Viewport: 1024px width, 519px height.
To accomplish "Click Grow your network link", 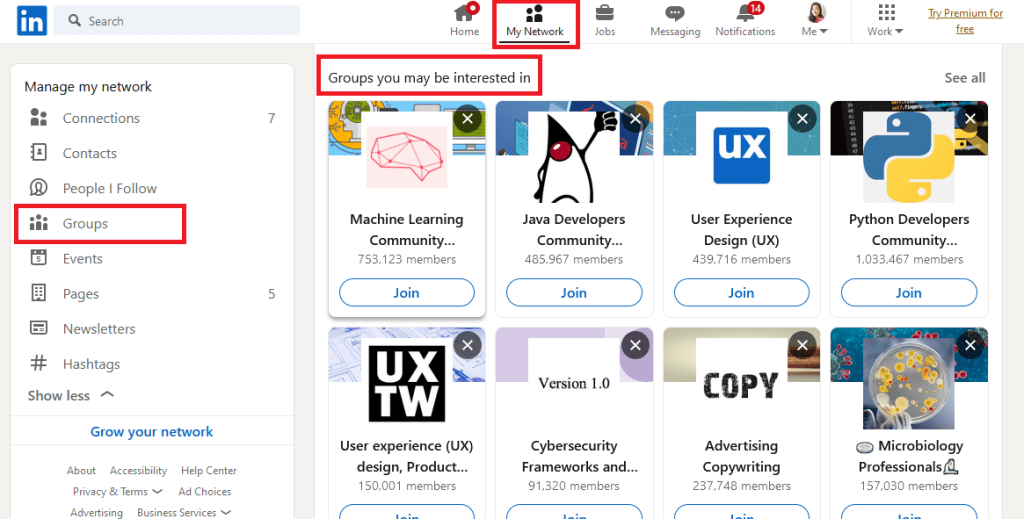I will pyautogui.click(x=152, y=432).
